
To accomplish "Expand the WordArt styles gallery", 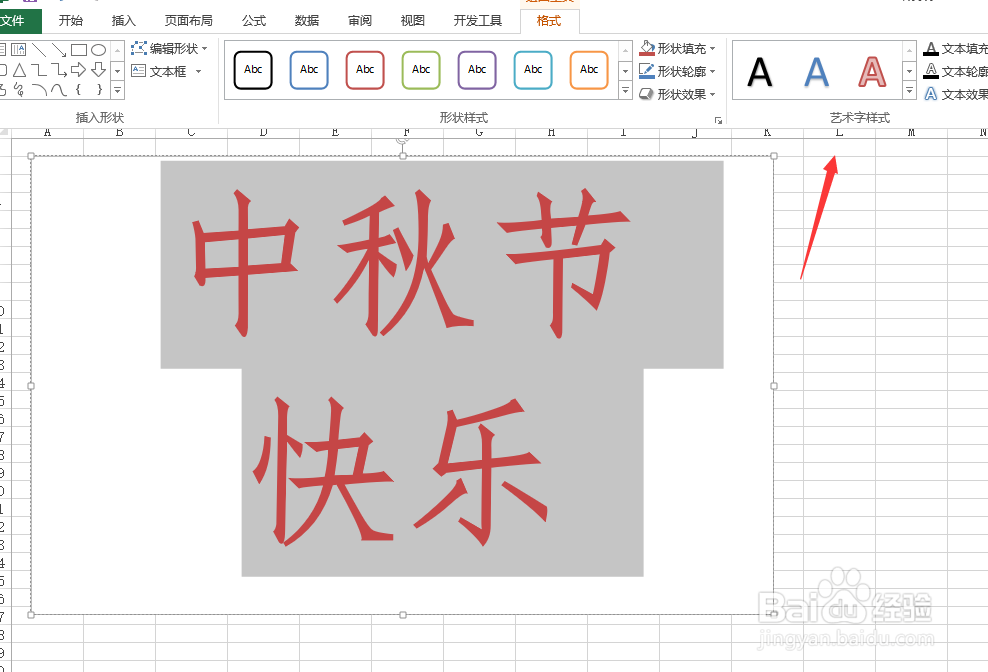I will pos(909,91).
